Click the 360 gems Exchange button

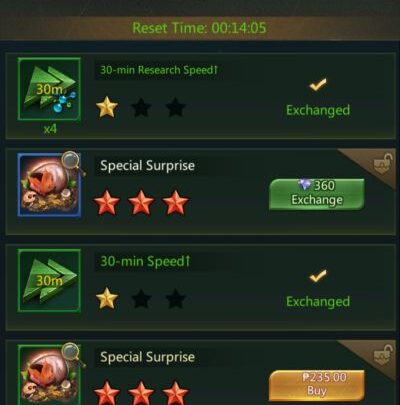317,194
